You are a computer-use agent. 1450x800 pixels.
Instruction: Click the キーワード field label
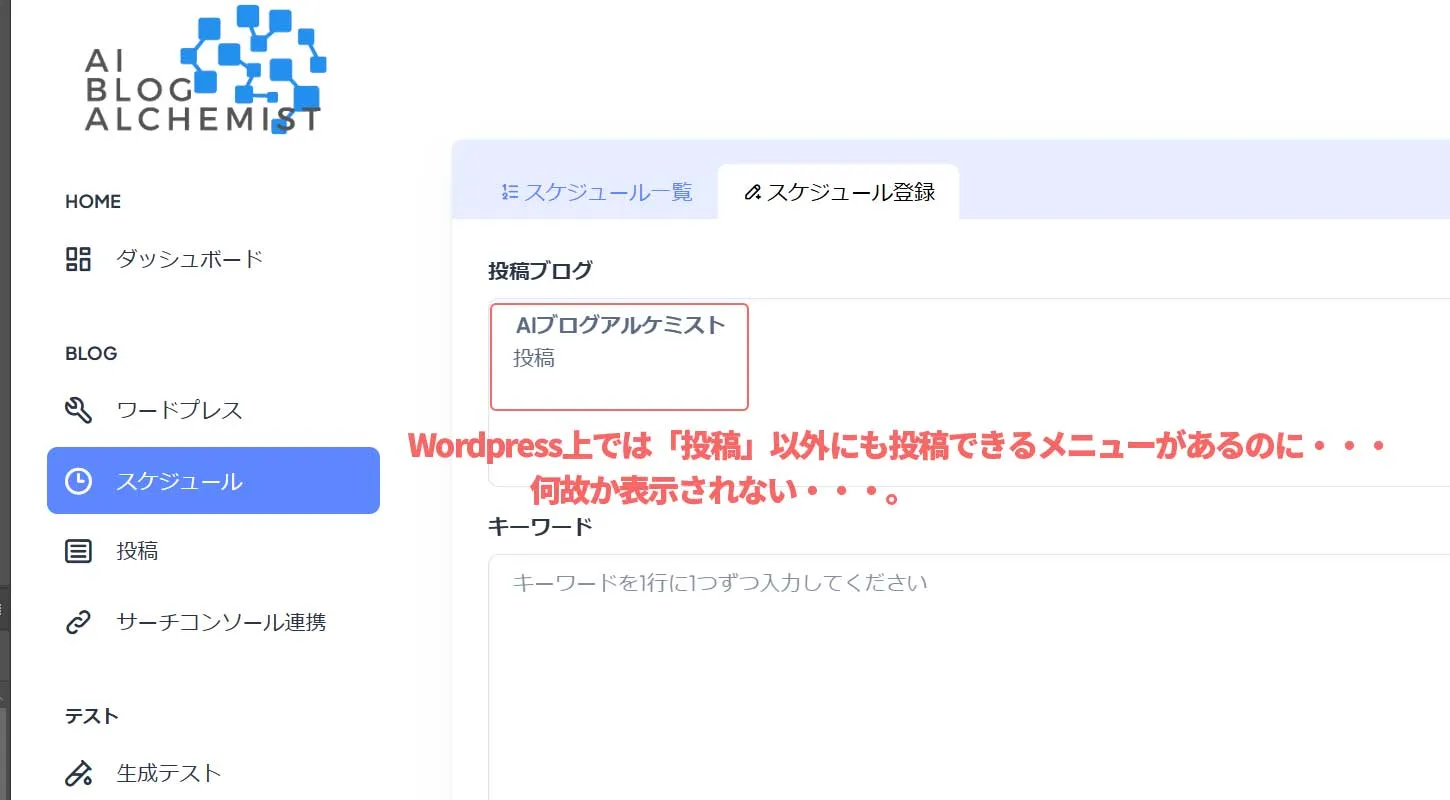[x=540, y=526]
